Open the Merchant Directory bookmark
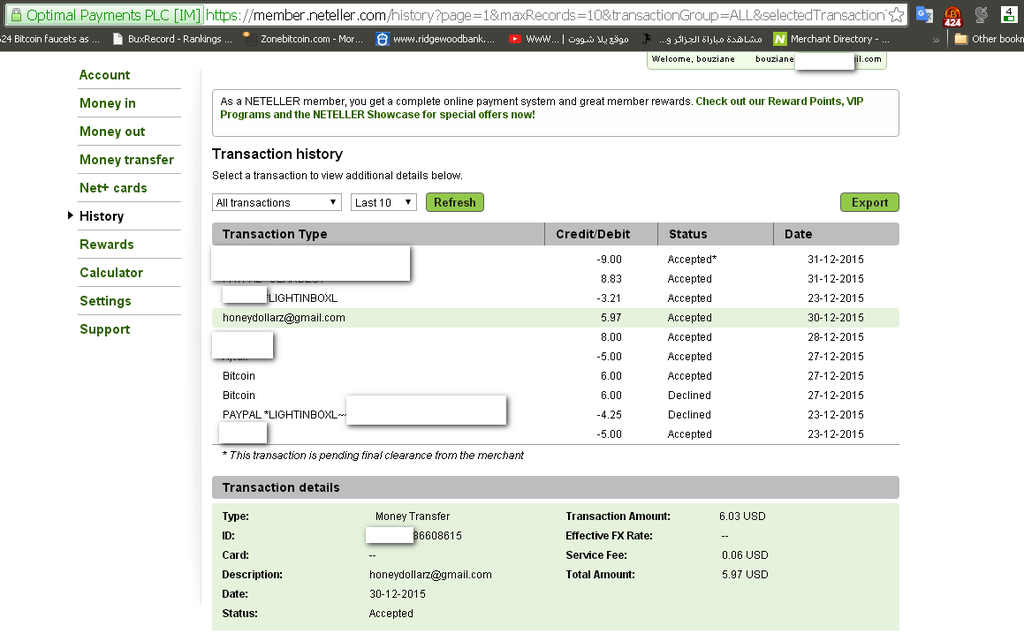The height and width of the screenshot is (641, 1024). pyautogui.click(x=831, y=39)
